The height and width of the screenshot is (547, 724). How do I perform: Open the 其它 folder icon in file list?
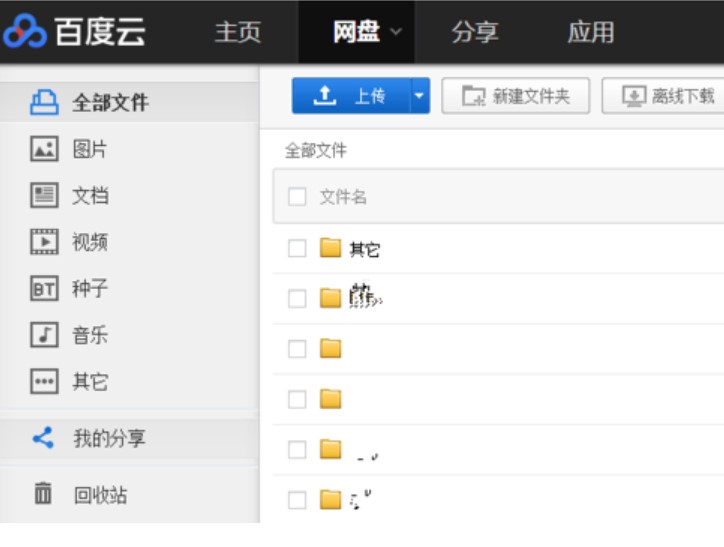coord(331,248)
